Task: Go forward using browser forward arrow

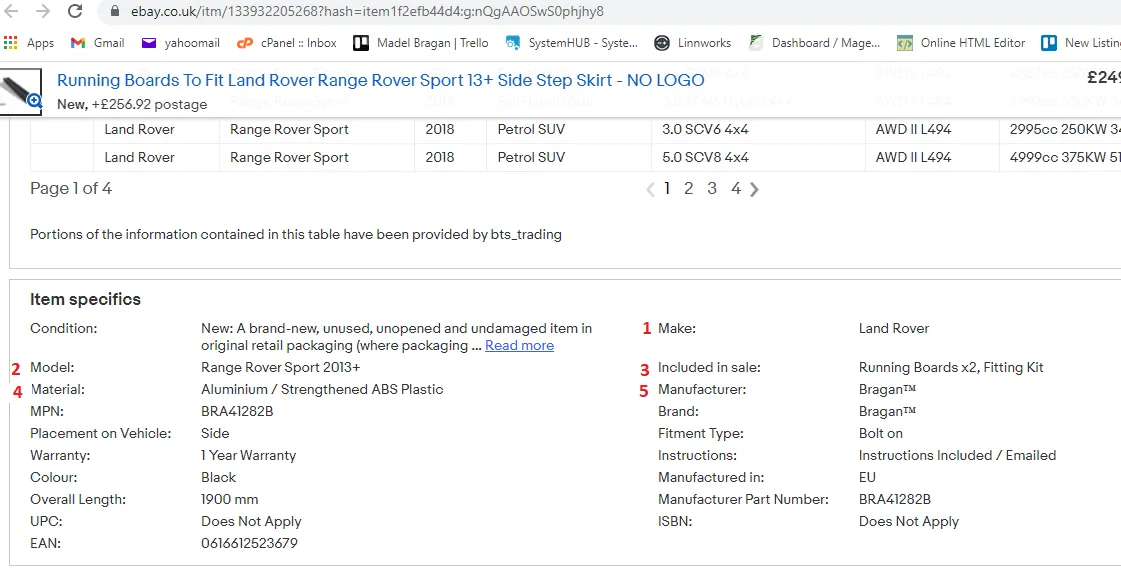Action: [43, 11]
